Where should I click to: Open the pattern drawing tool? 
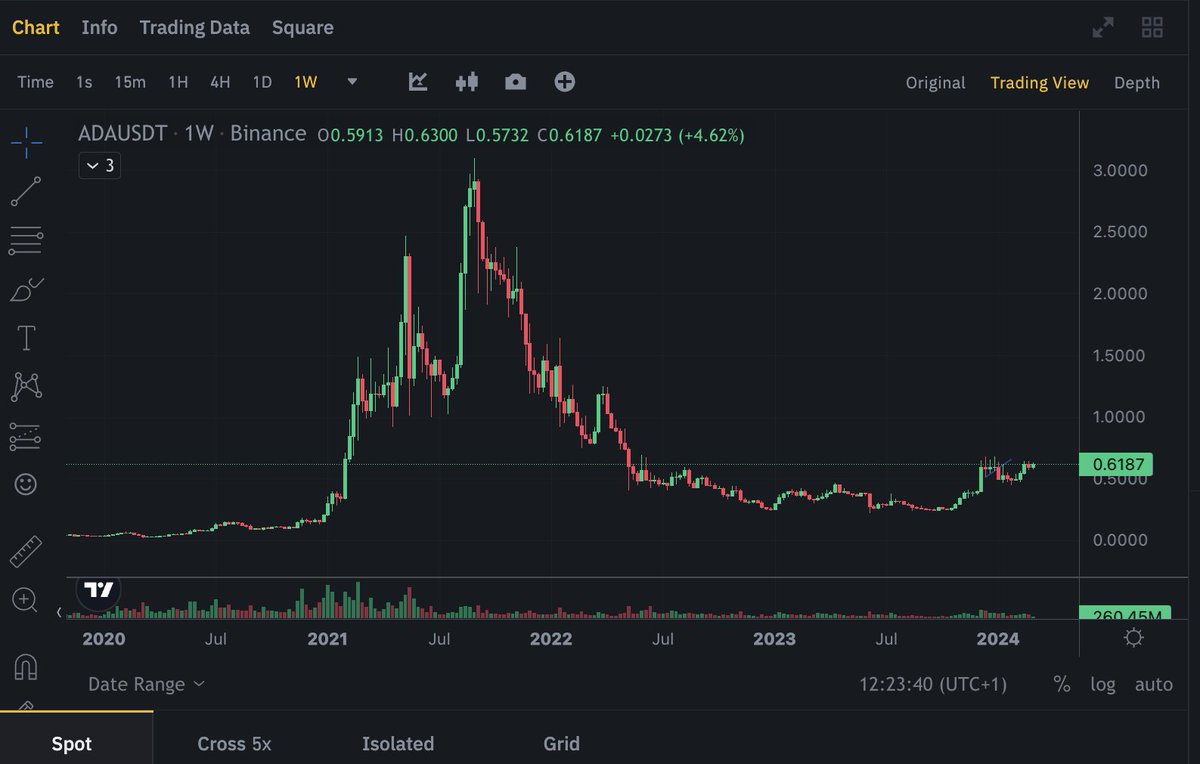[26, 386]
